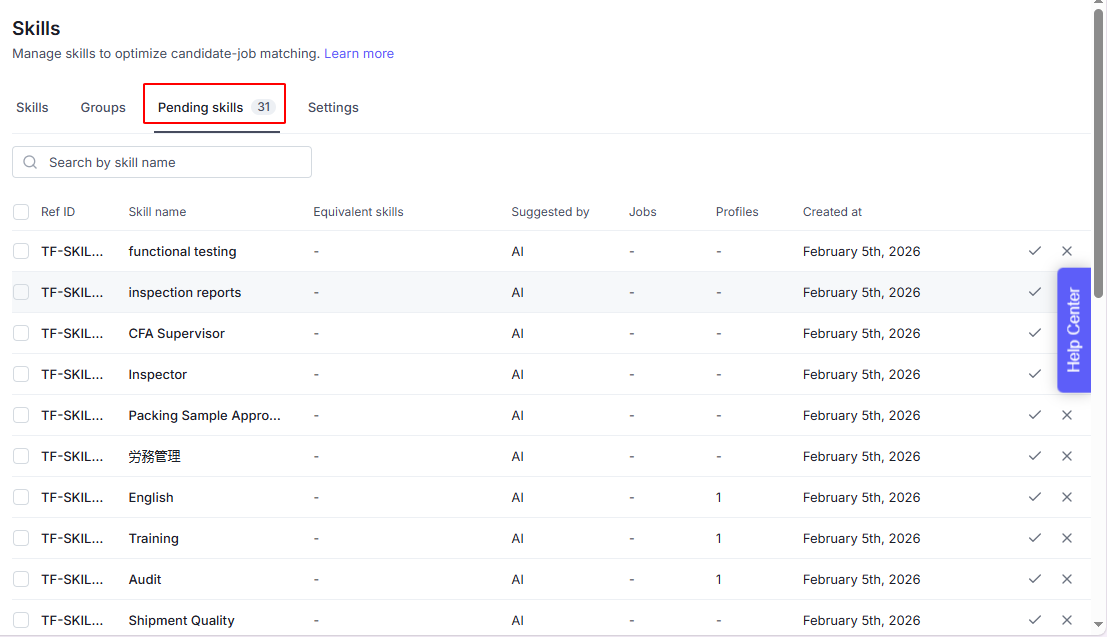Viewport: 1107px width, 637px height.
Task: Go to the Settings tab
Action: coord(333,107)
